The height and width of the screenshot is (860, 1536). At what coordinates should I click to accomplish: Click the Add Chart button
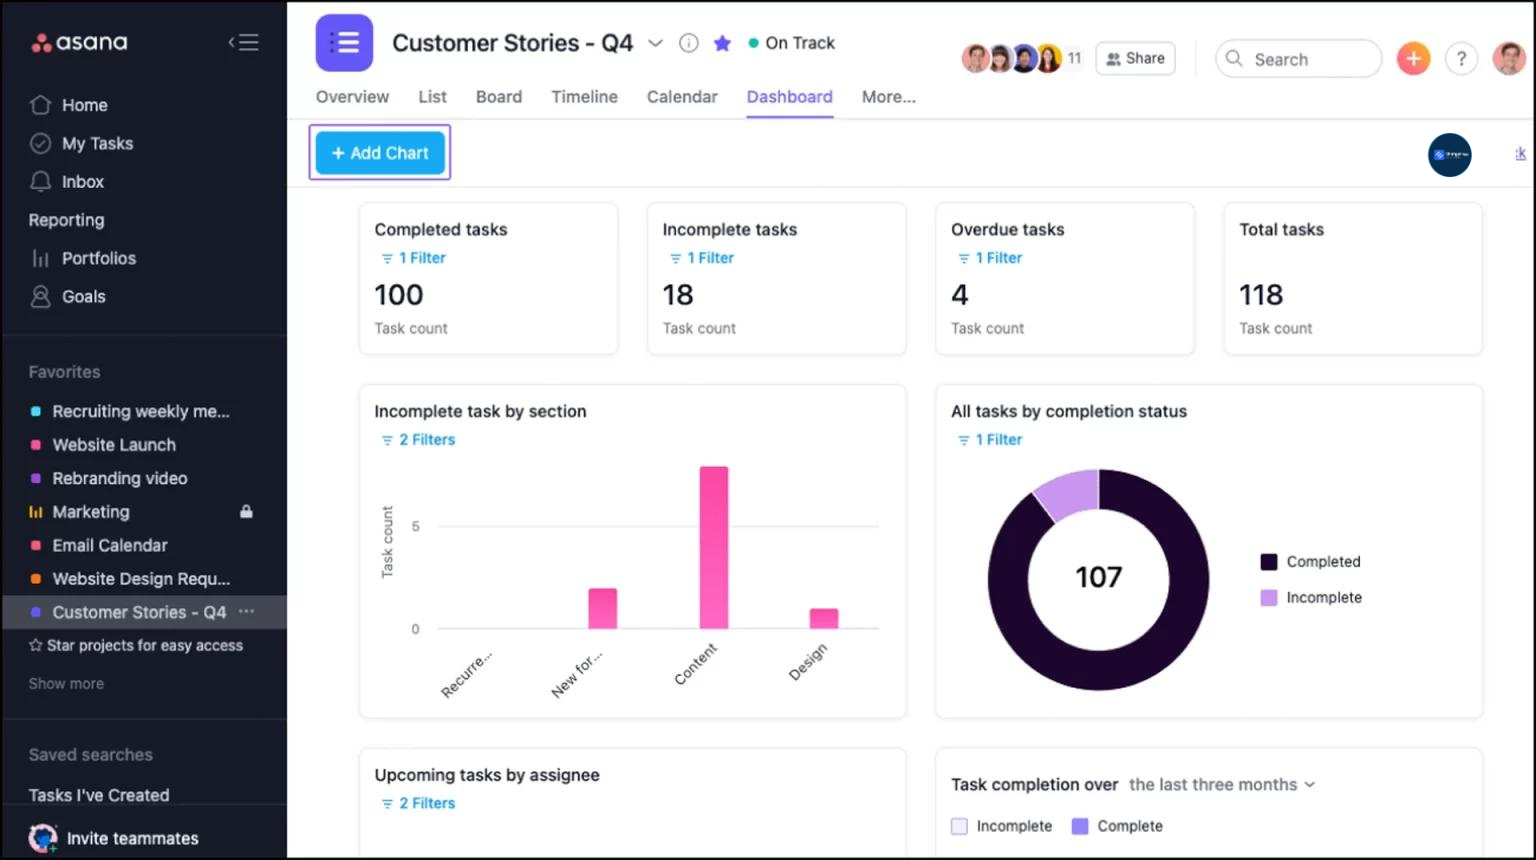tap(380, 153)
